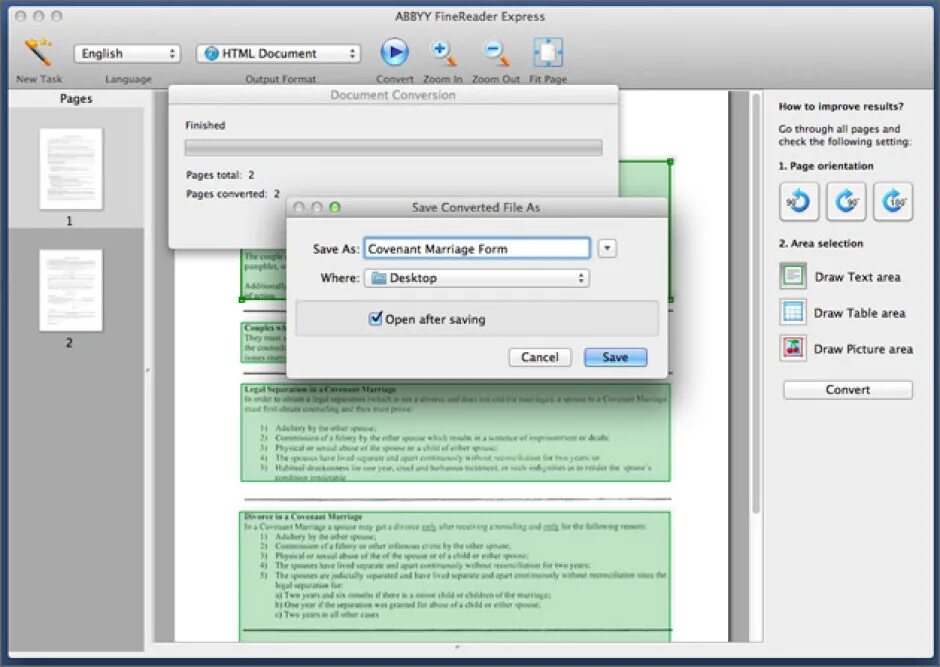
Task: Click the HTML globe icon in Output Format
Action: [211, 54]
